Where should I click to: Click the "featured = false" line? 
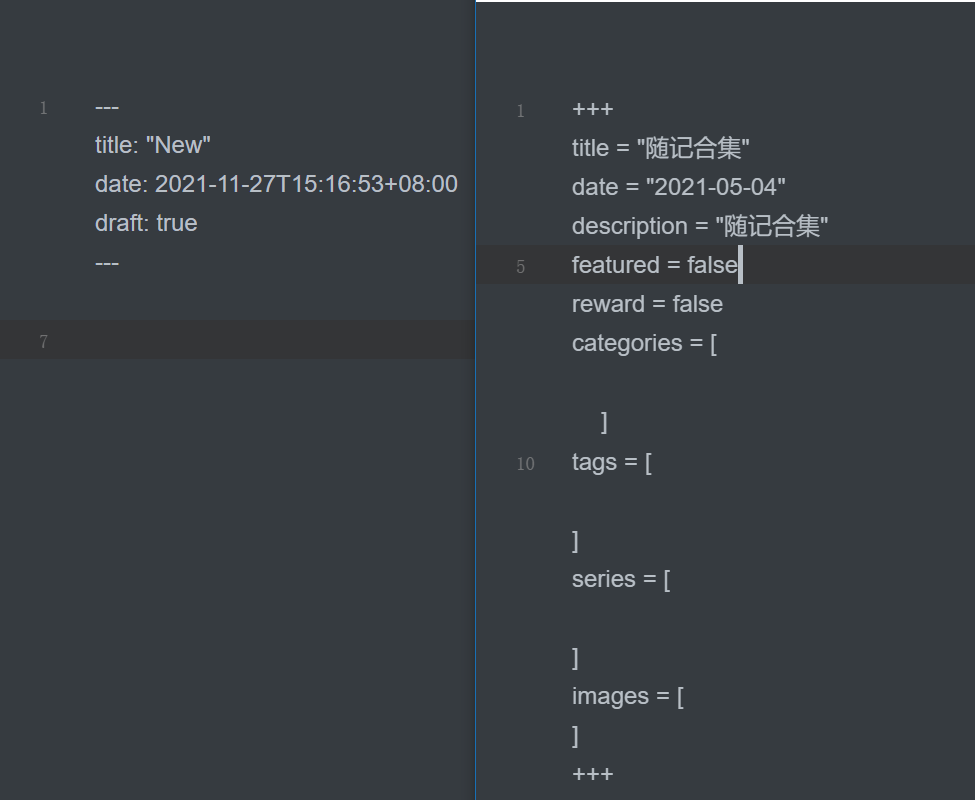[x=654, y=266]
